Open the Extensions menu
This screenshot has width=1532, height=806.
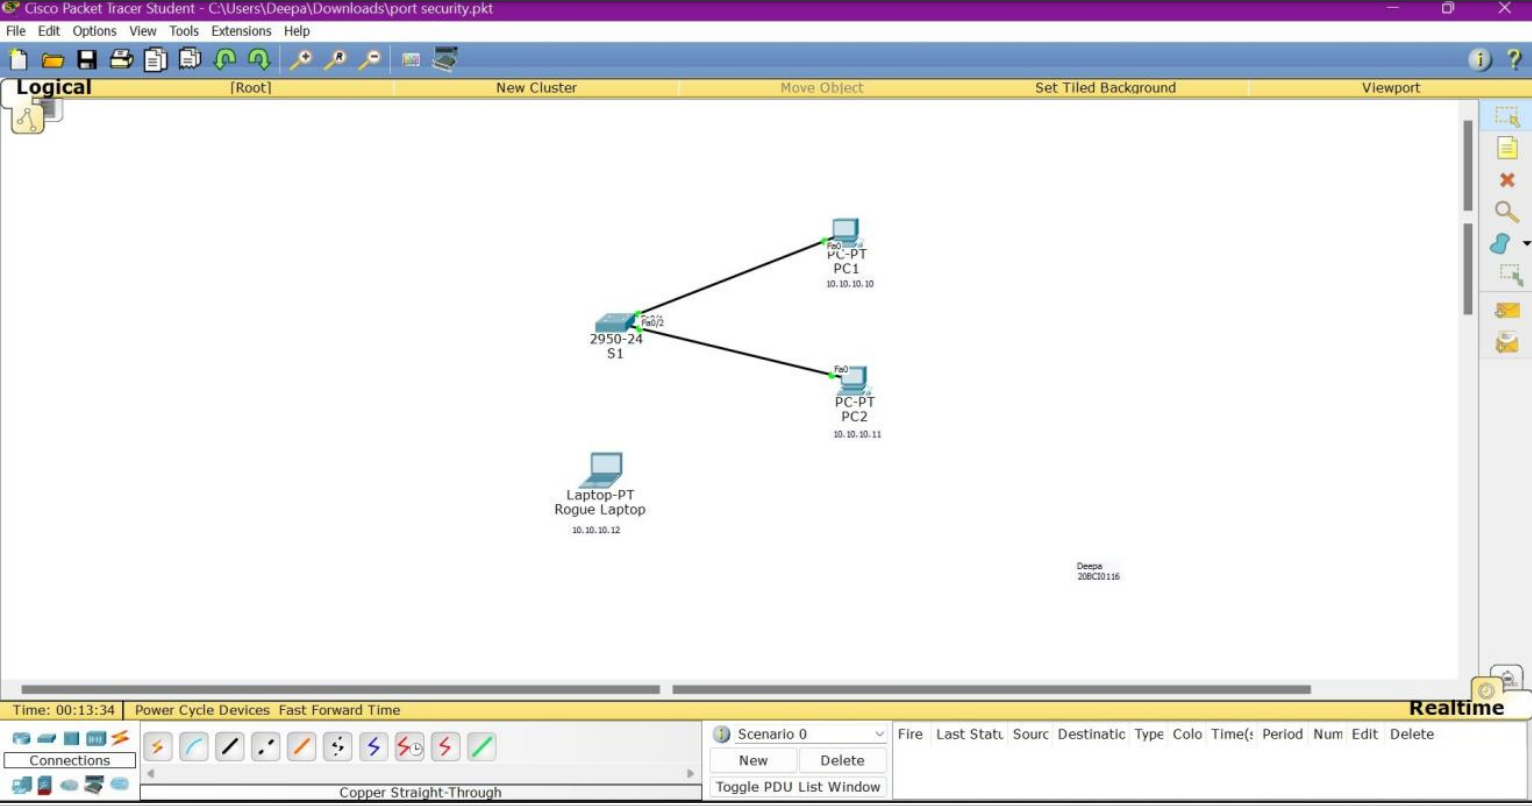240,31
